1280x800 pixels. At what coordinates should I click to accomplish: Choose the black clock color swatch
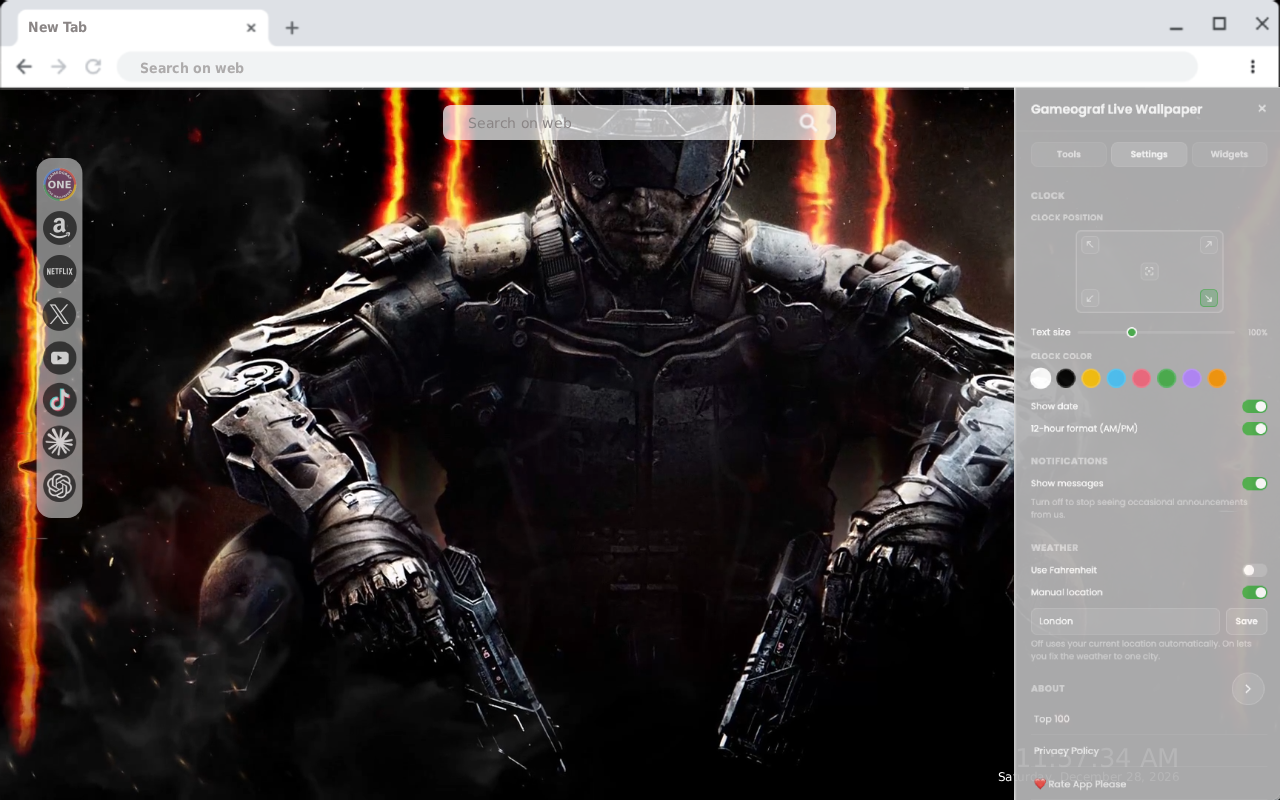(1066, 378)
